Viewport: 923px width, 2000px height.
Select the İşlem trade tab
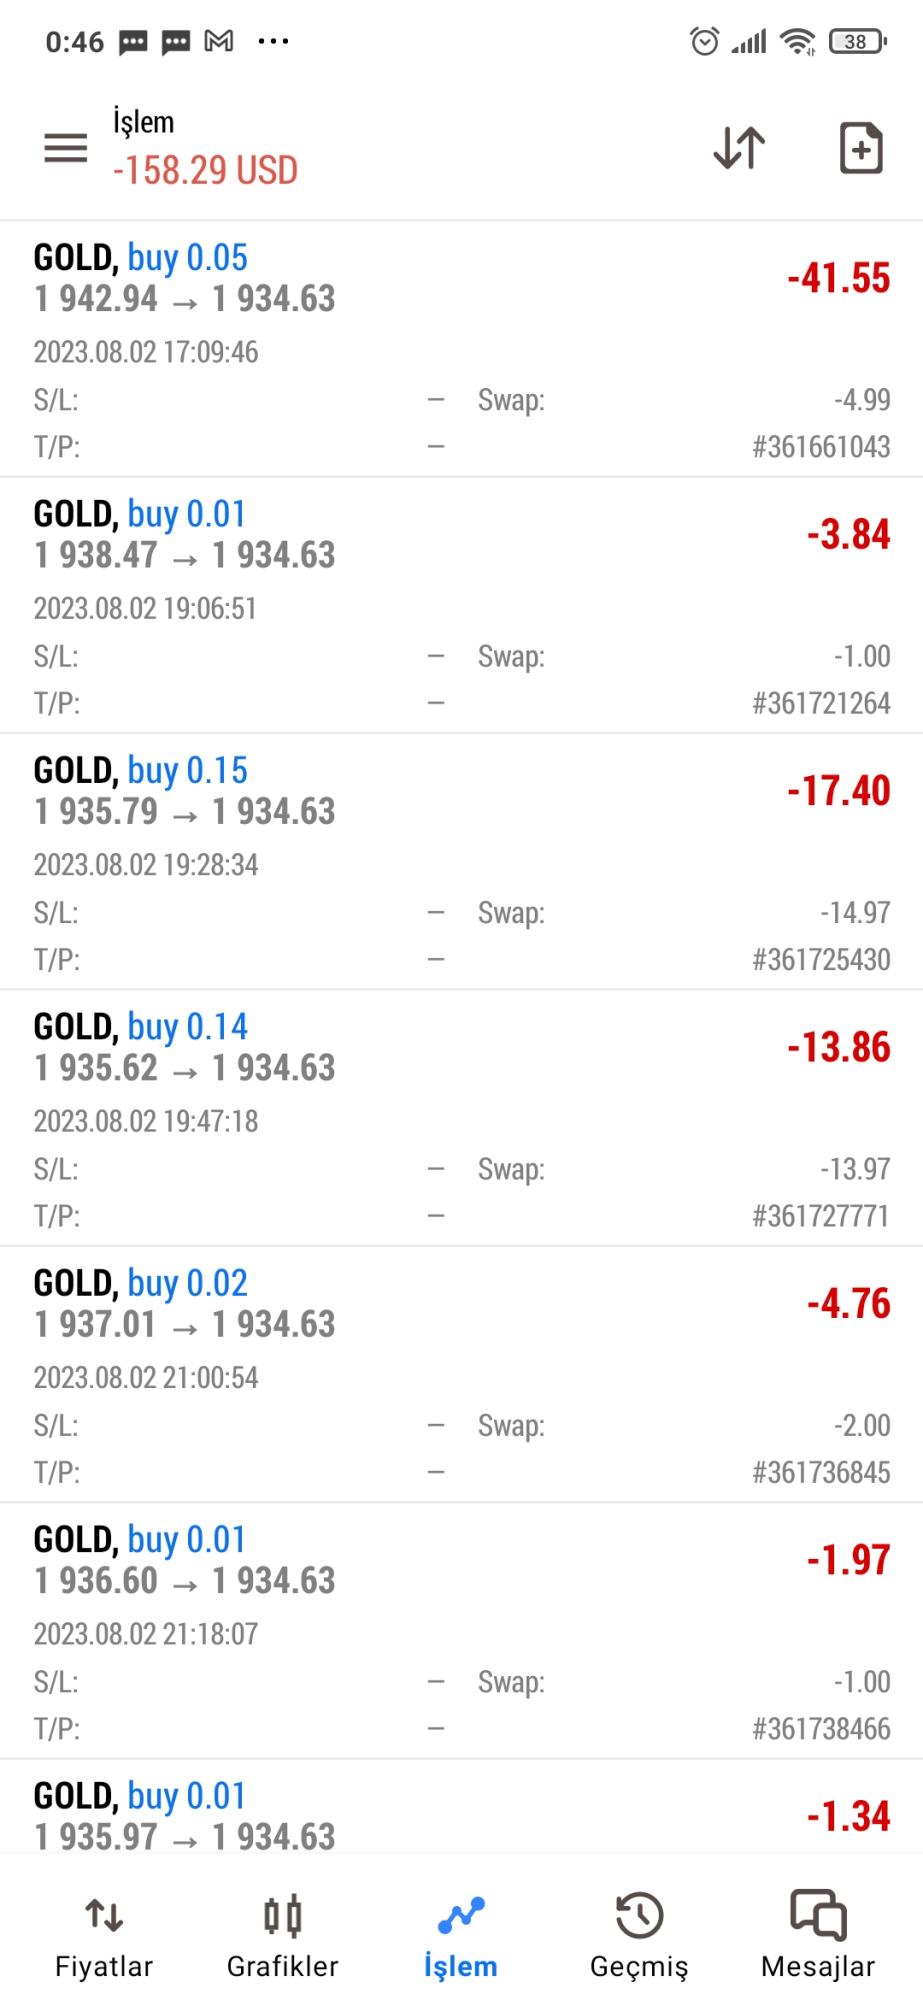(461, 1937)
